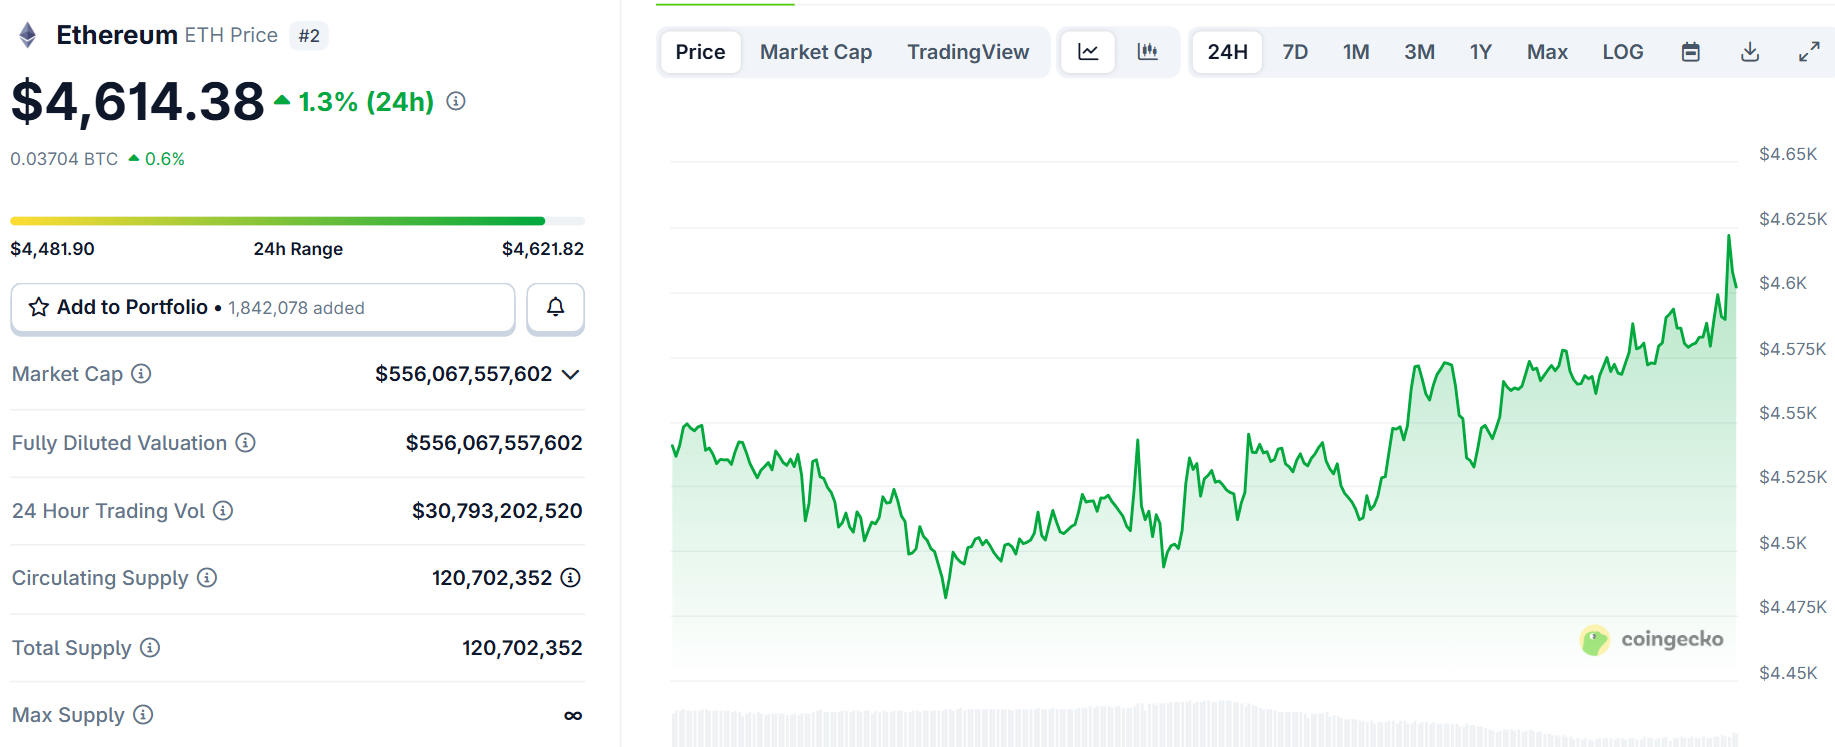Open the TradingView chart tab
Viewport: 1835px width, 747px height.
click(968, 52)
